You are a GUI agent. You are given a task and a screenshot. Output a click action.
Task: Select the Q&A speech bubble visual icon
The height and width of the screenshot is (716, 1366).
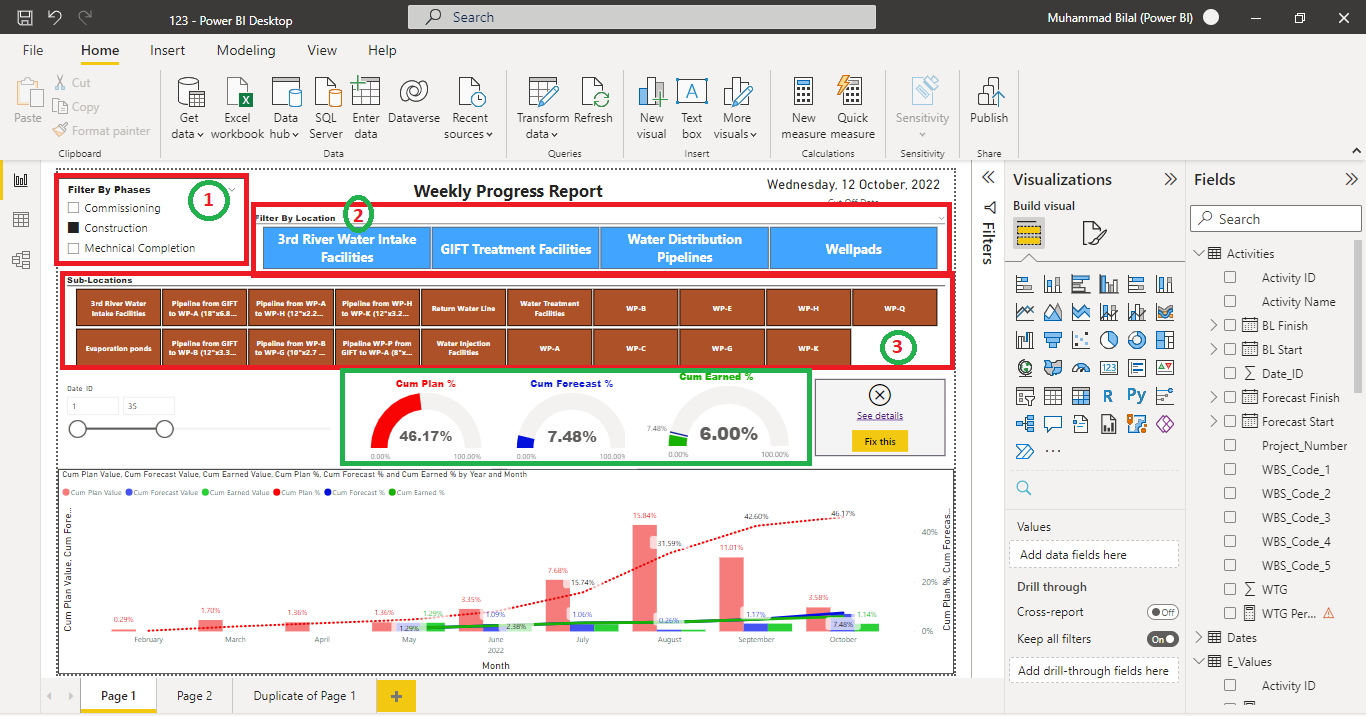[x=1052, y=424]
